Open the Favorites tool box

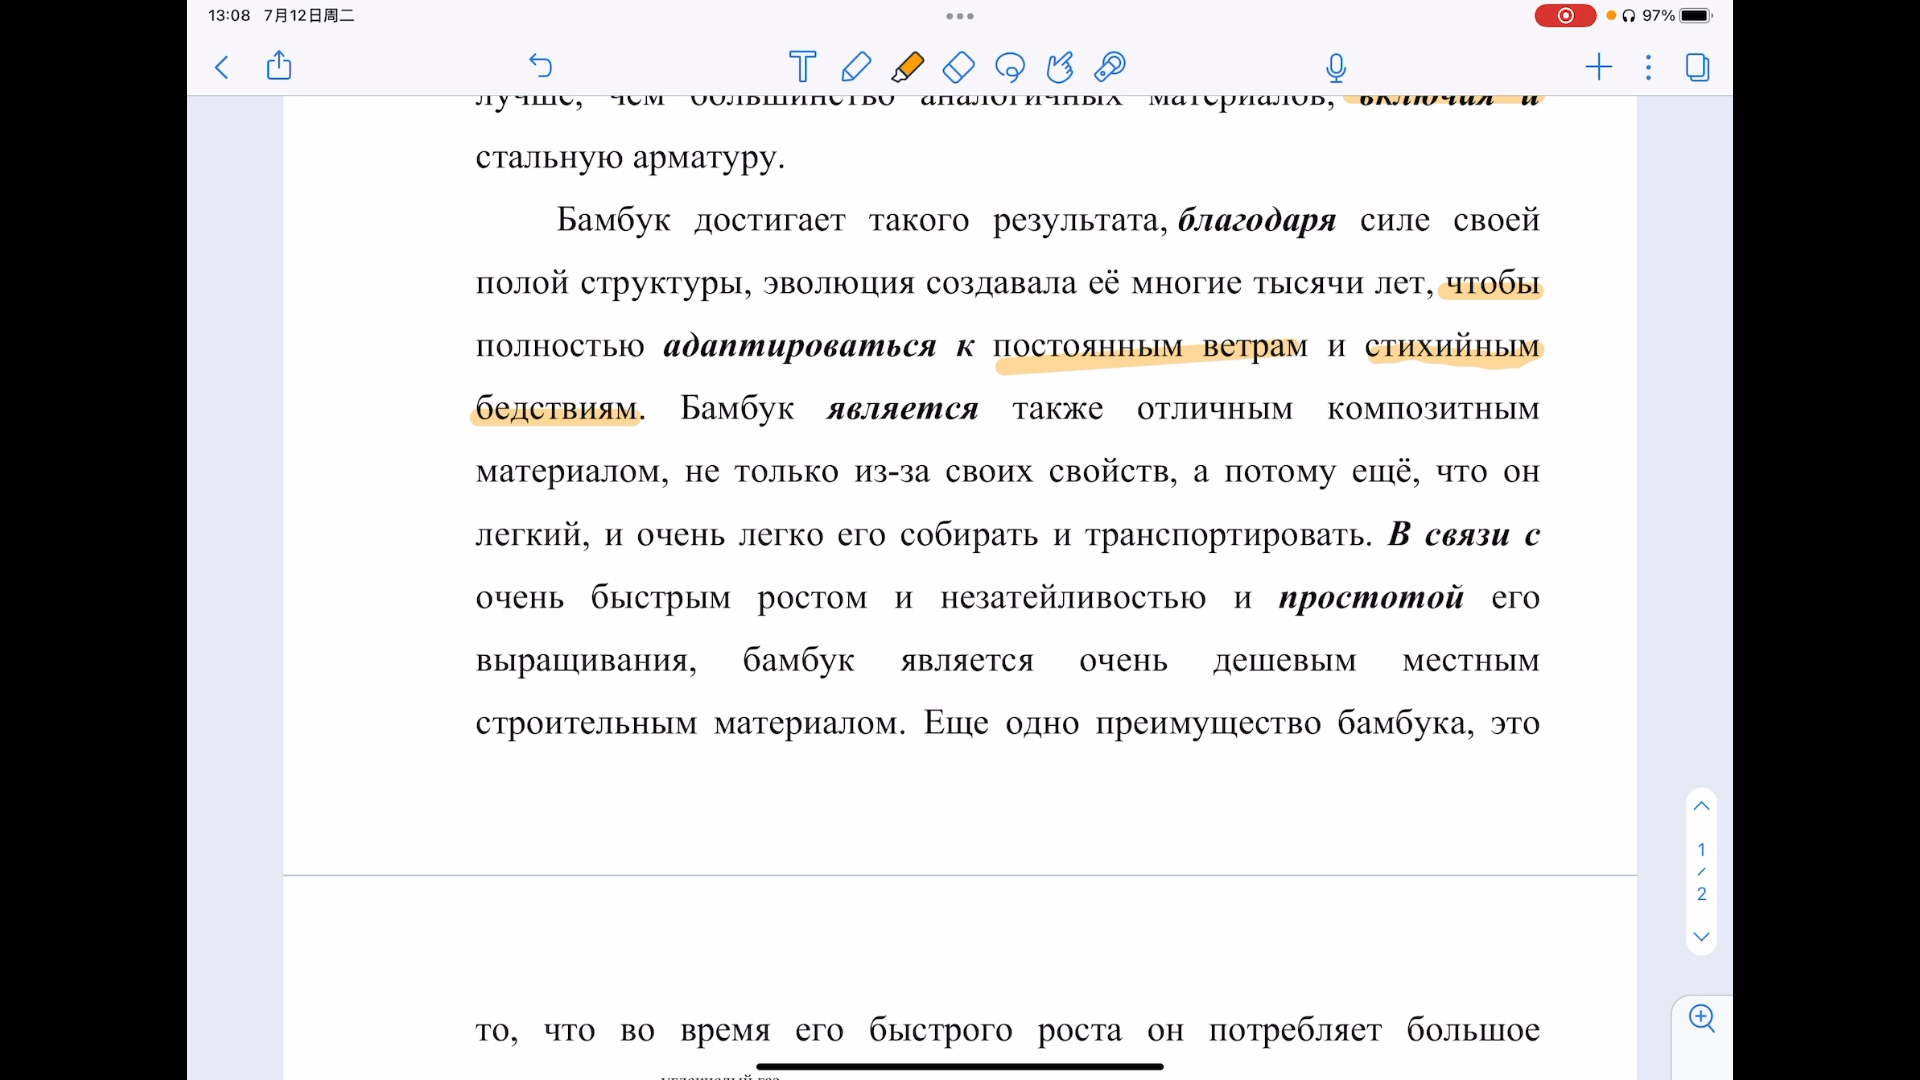coord(1110,66)
